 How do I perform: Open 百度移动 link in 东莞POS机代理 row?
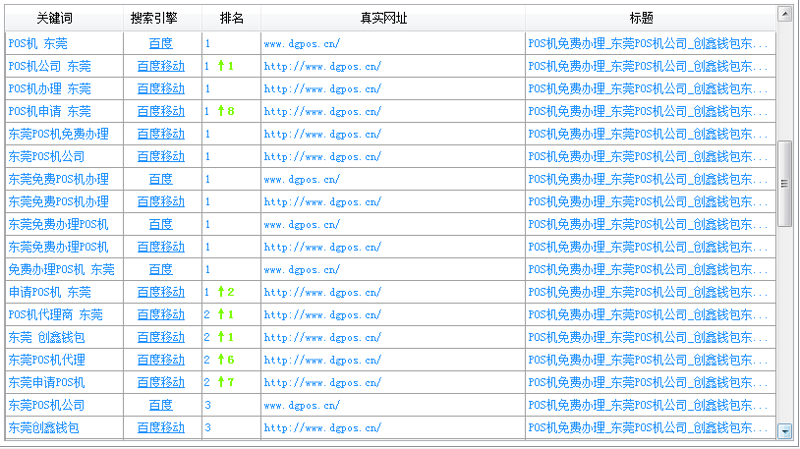point(161,360)
